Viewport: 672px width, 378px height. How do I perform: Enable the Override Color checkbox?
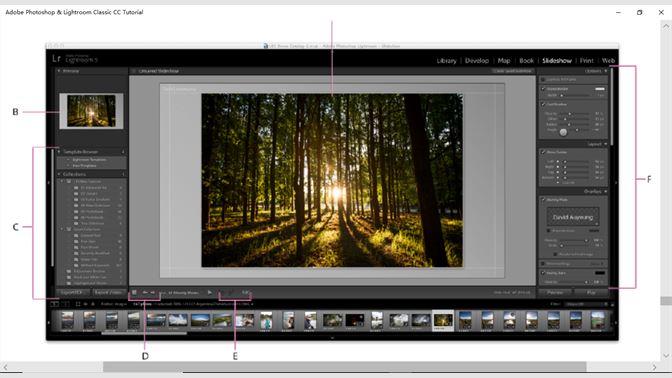(549, 231)
